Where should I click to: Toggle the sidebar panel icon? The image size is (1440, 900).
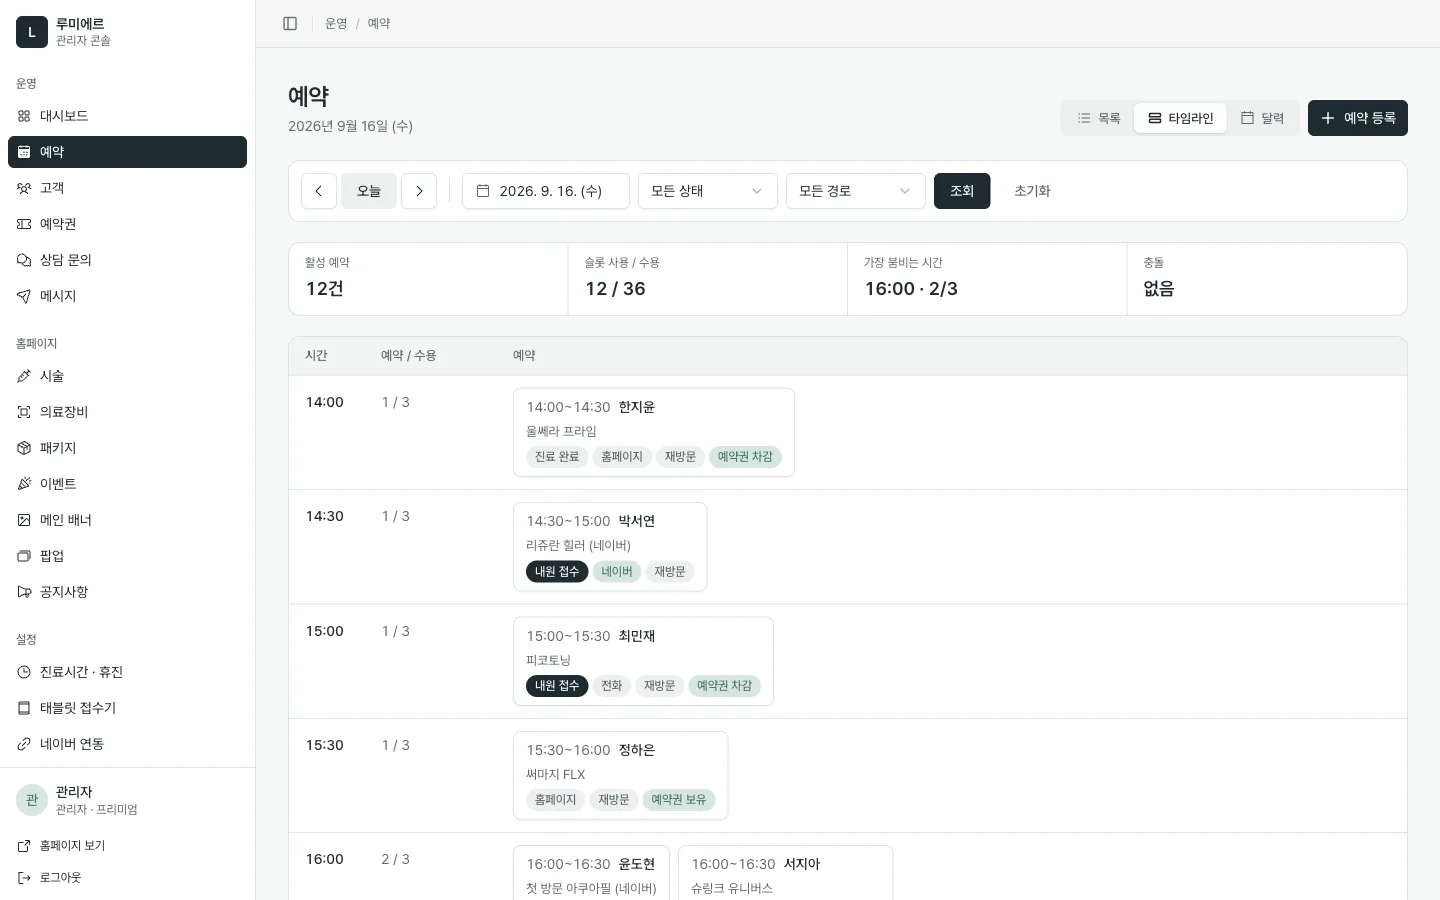tap(290, 23)
